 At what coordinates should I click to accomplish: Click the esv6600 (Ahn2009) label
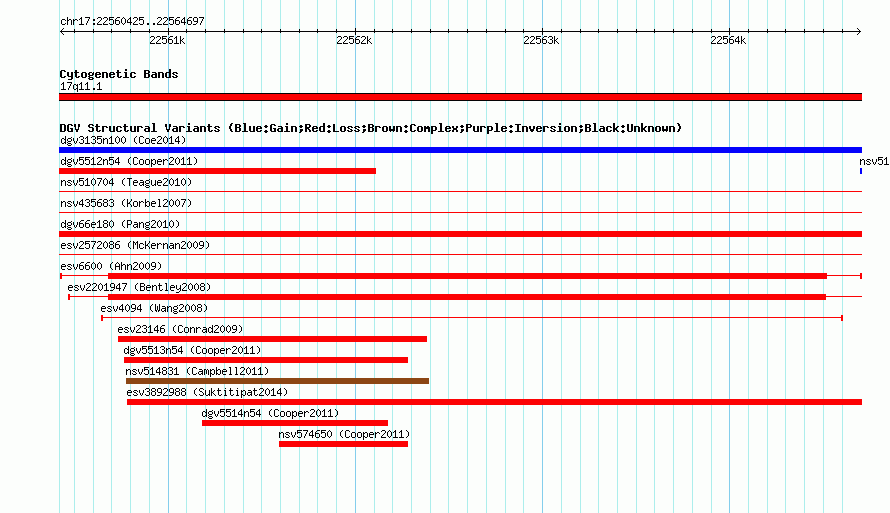[111, 266]
